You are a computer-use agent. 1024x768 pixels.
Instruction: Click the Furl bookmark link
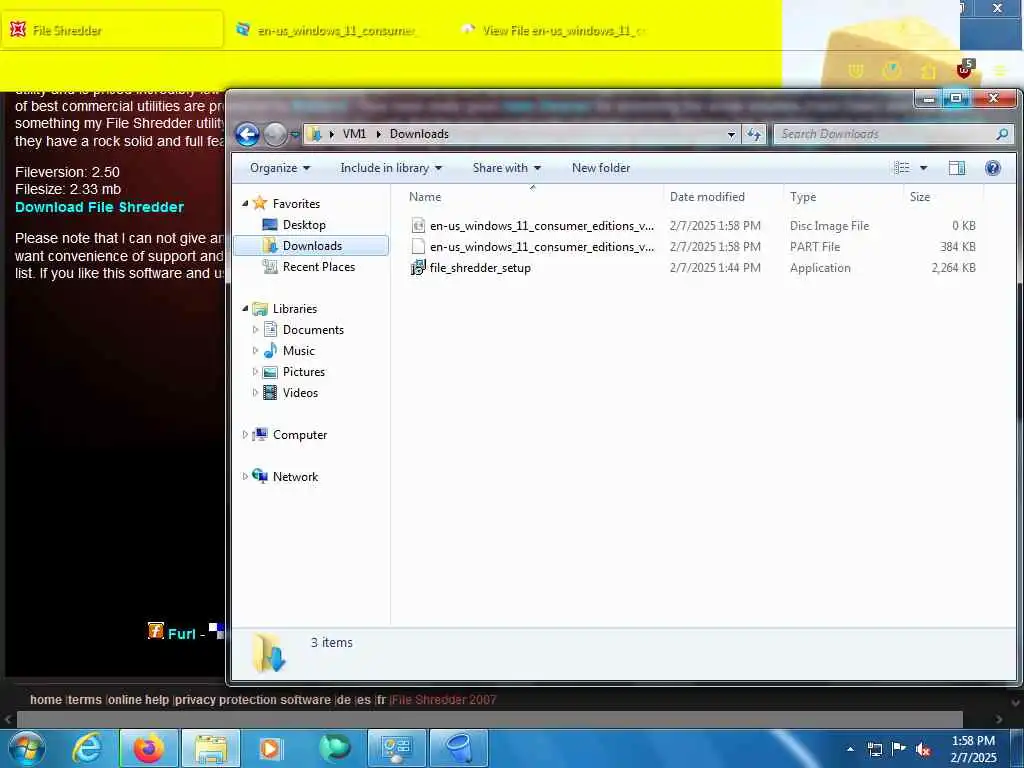click(x=182, y=633)
